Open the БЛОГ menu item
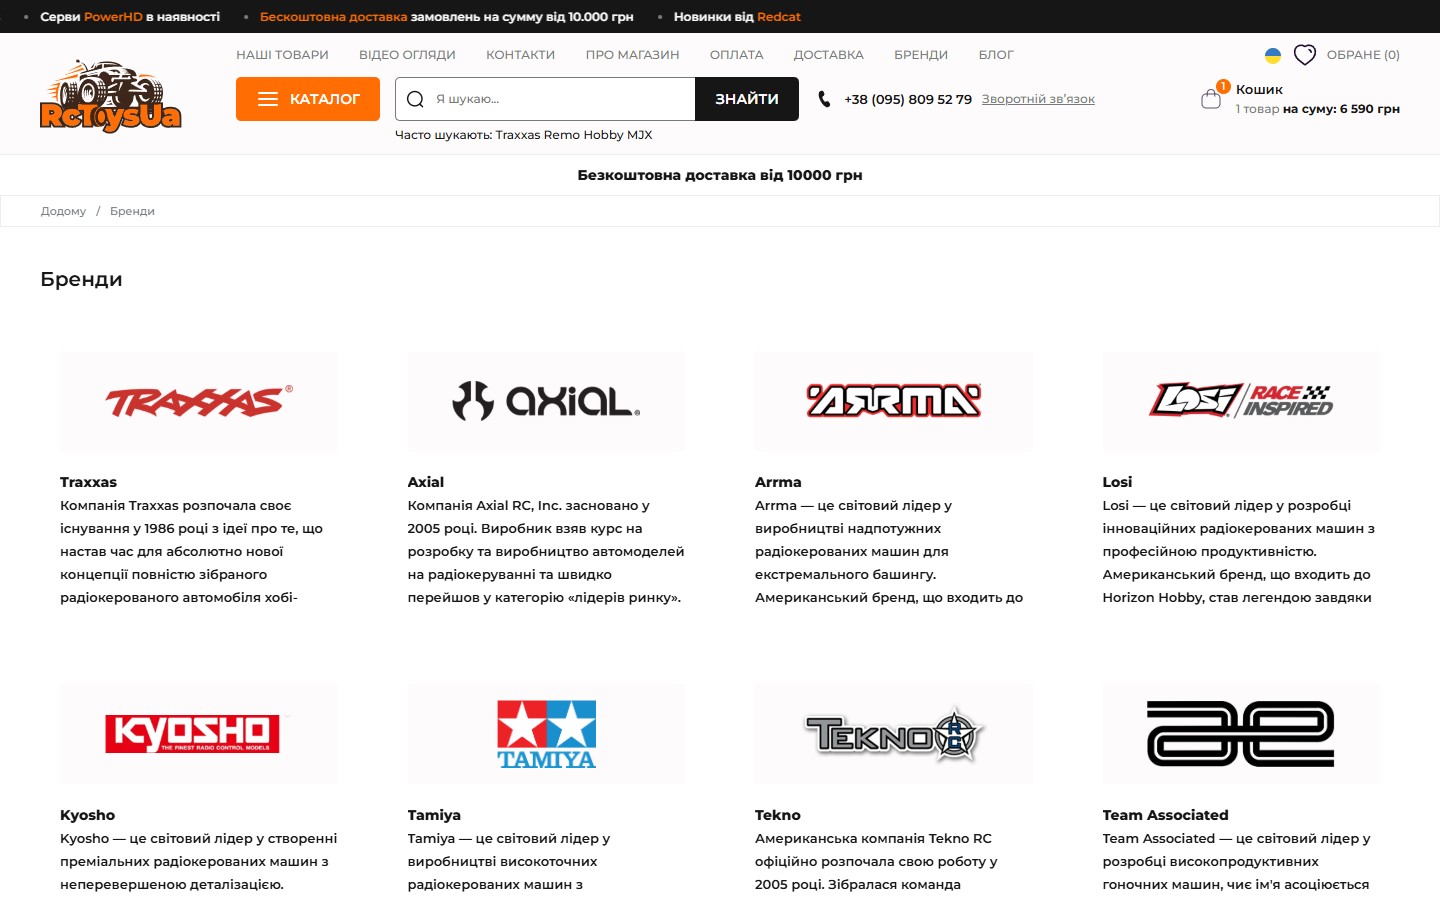Screen dimensions: 1440x900 996,55
